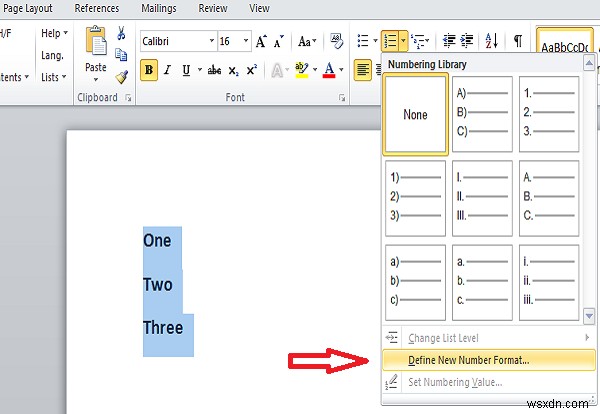Click the Cut scissors icon
The image size is (600, 414).
coord(121,34)
